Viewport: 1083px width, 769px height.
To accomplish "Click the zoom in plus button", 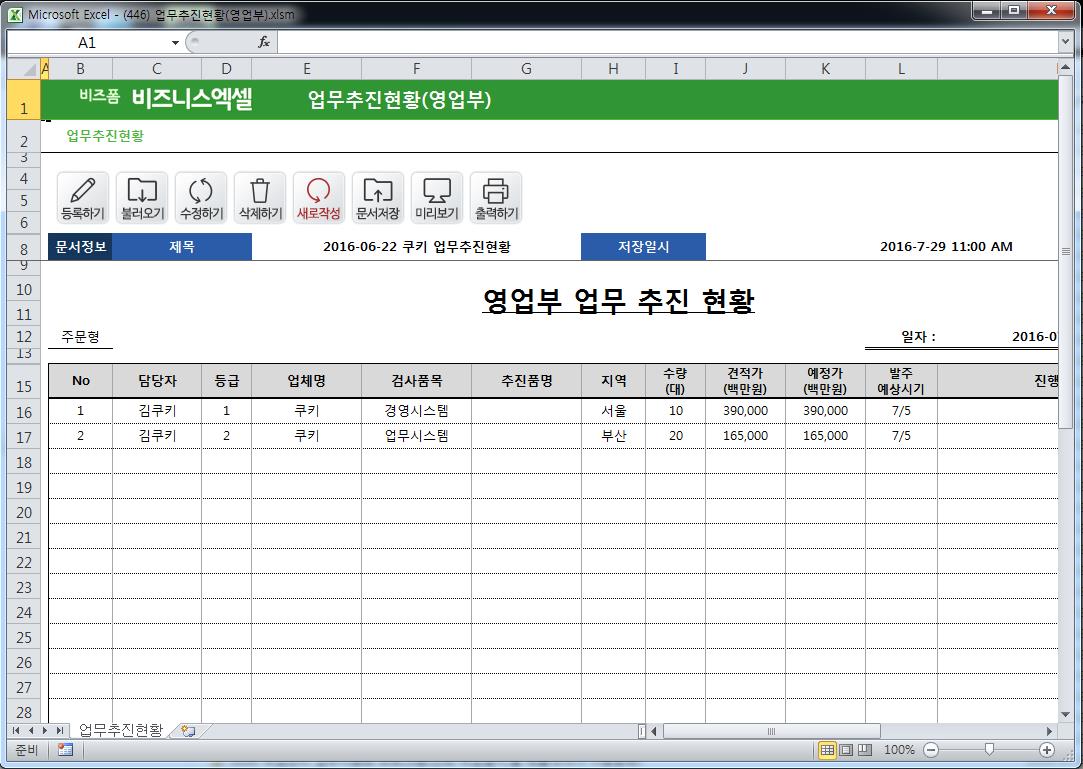I will [1047, 750].
